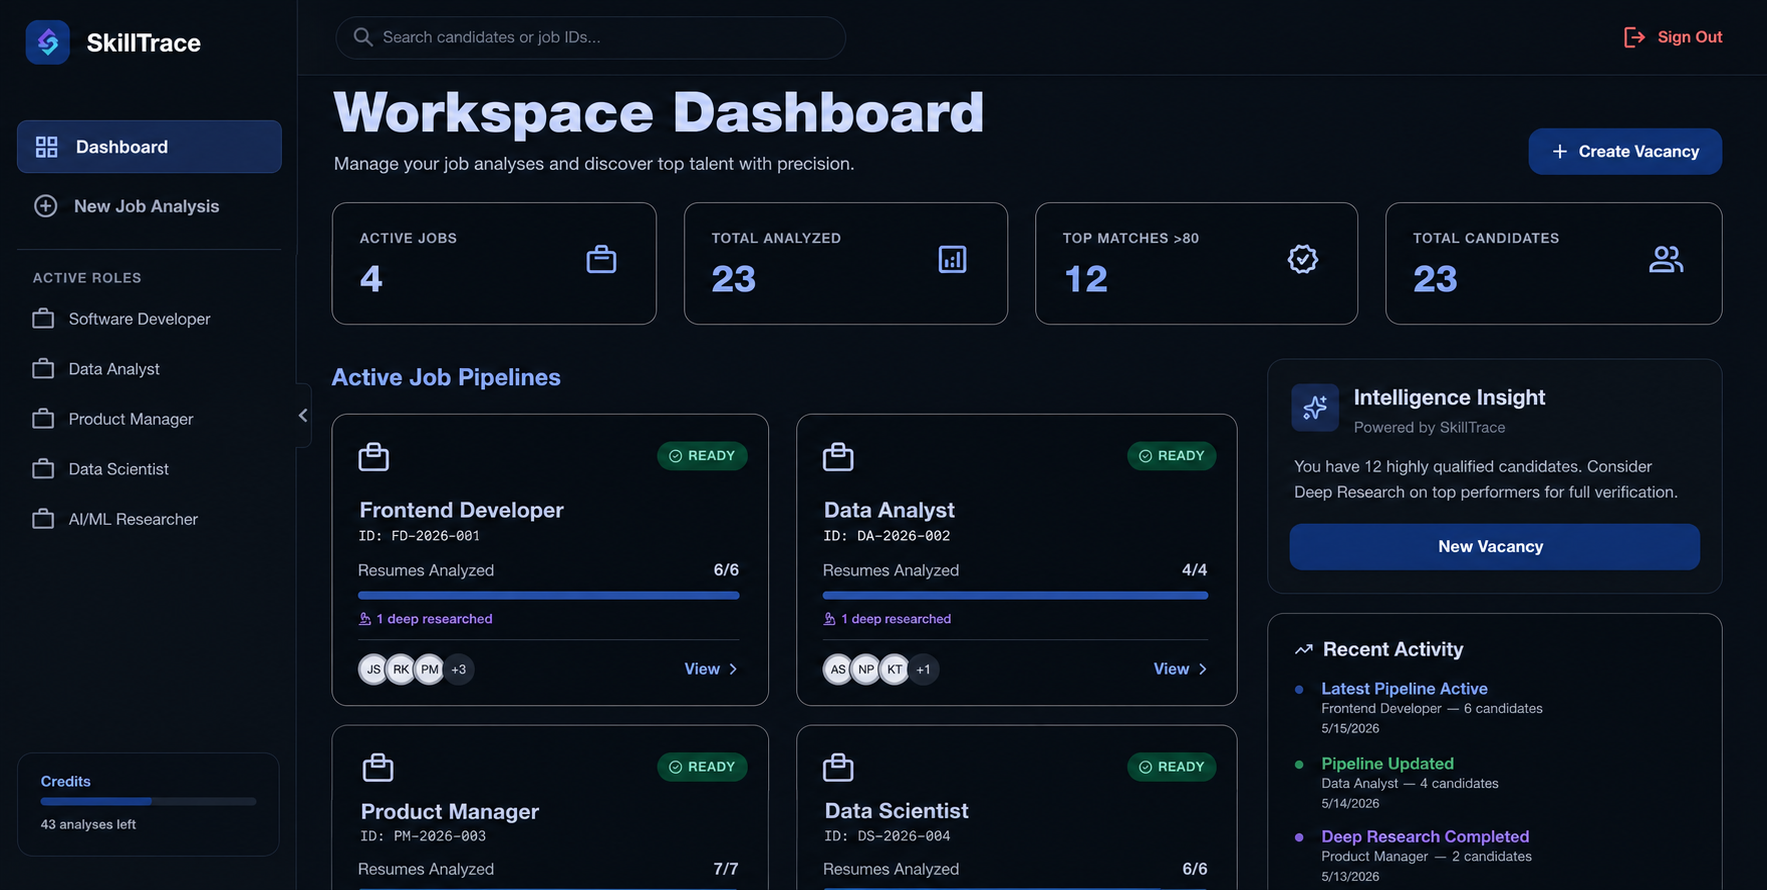Collapse the sidebar with the chevron handle
The image size is (1767, 890).
click(303, 415)
